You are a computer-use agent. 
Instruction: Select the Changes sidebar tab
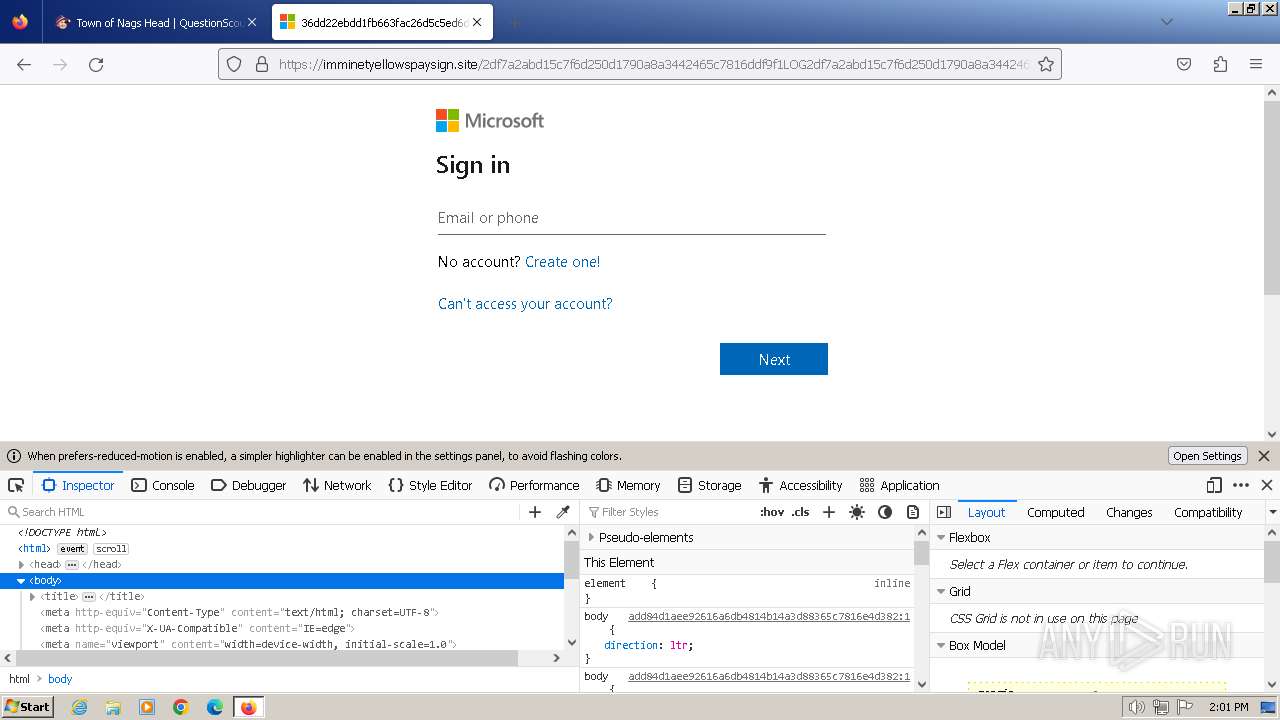coord(1129,512)
